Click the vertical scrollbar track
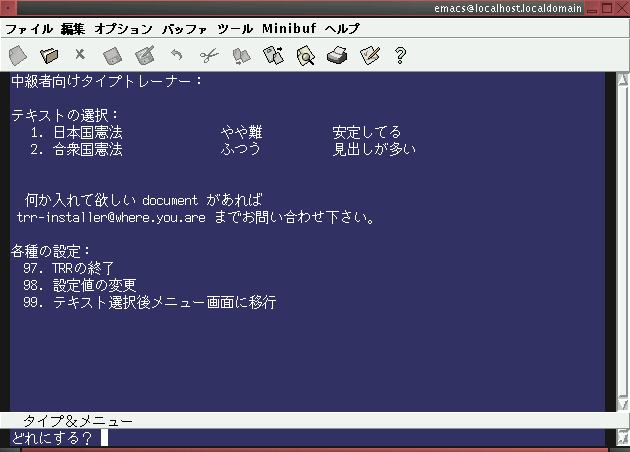The width and height of the screenshot is (630, 452). [x=623, y=241]
